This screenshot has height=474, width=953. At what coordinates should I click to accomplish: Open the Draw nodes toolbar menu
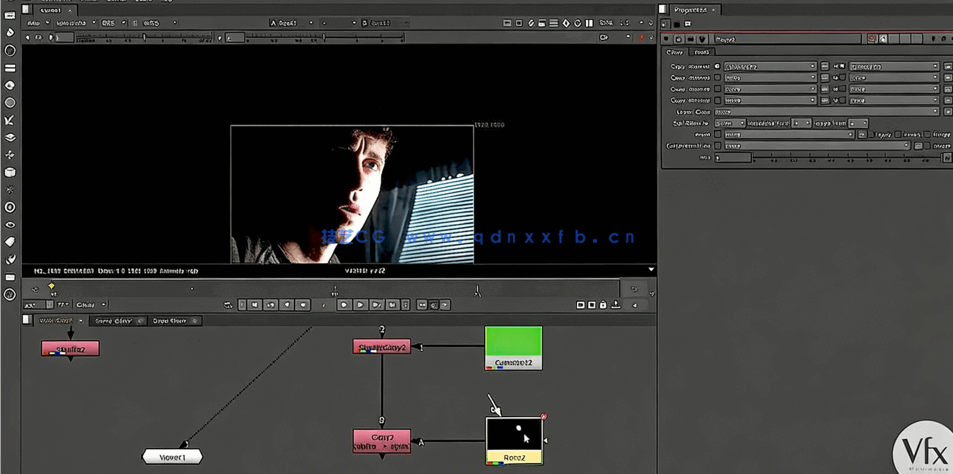(10, 32)
